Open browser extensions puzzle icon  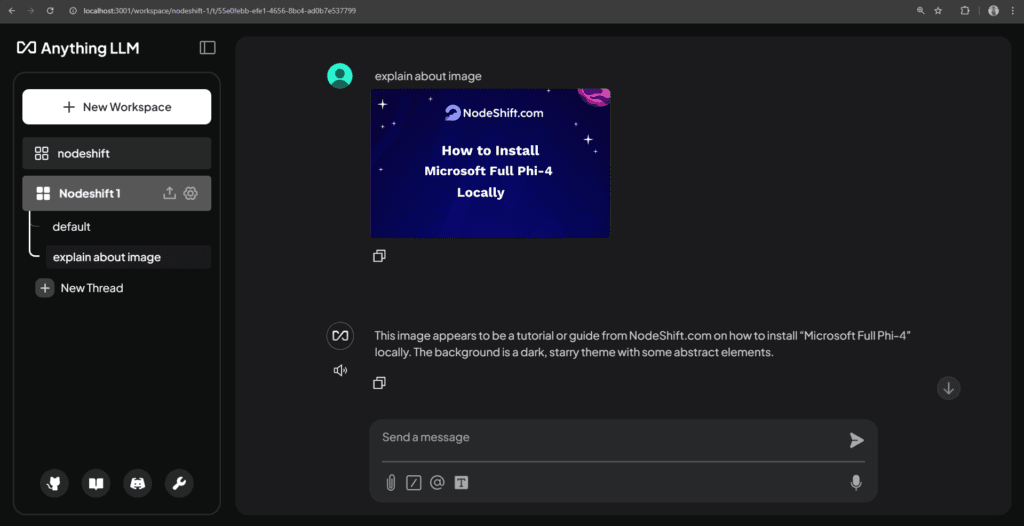pos(965,10)
